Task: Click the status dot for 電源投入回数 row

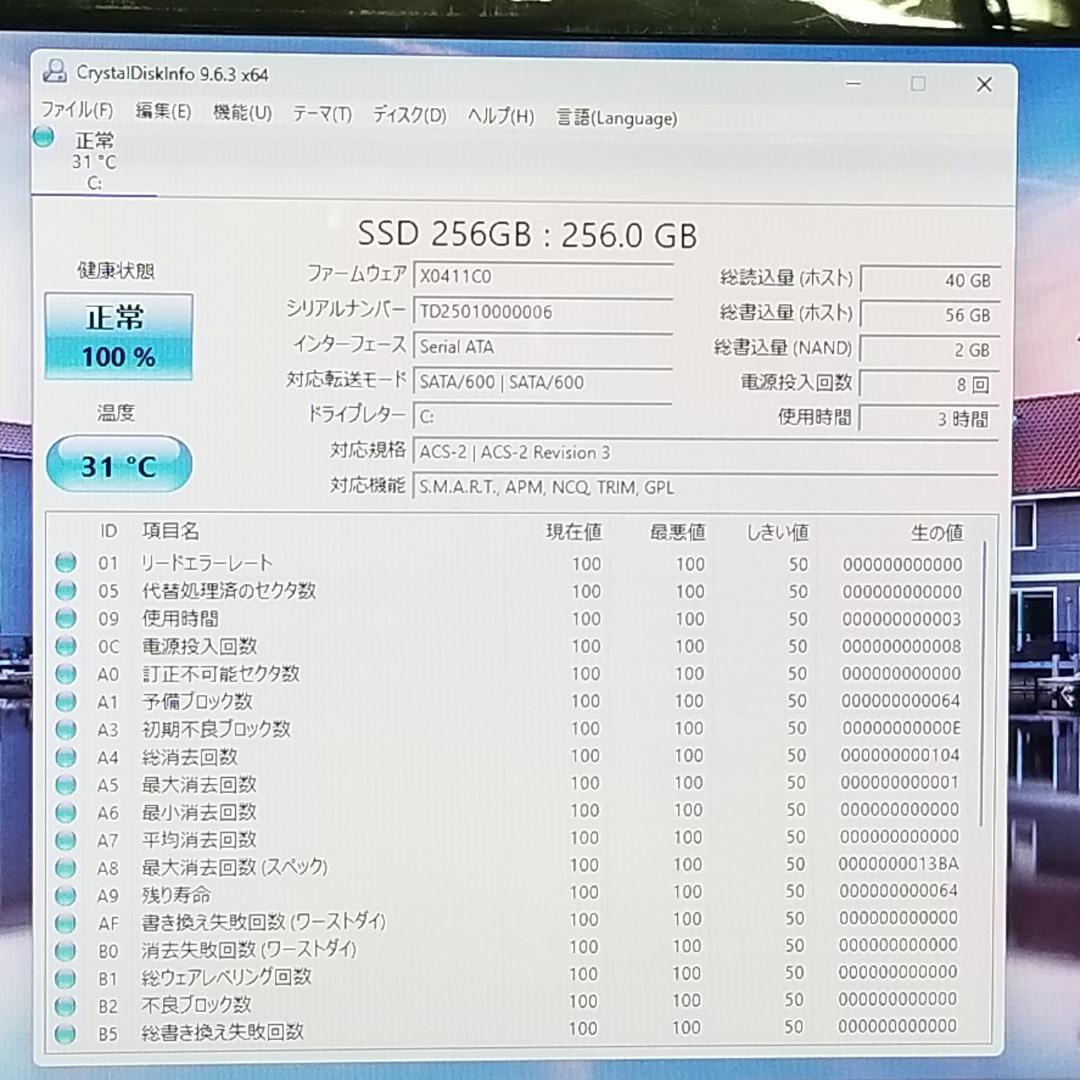Action: point(65,646)
